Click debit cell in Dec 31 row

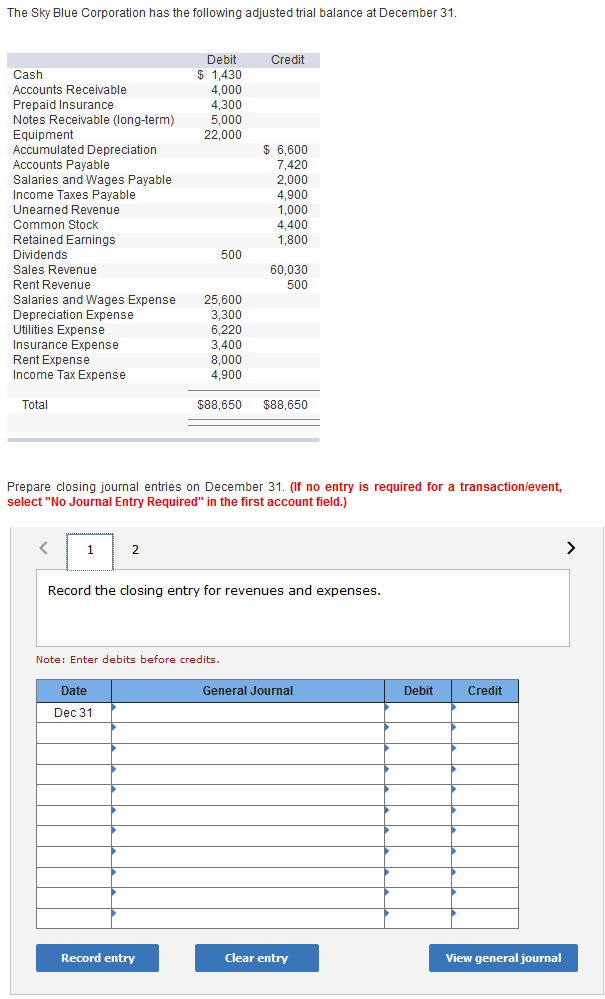[418, 712]
